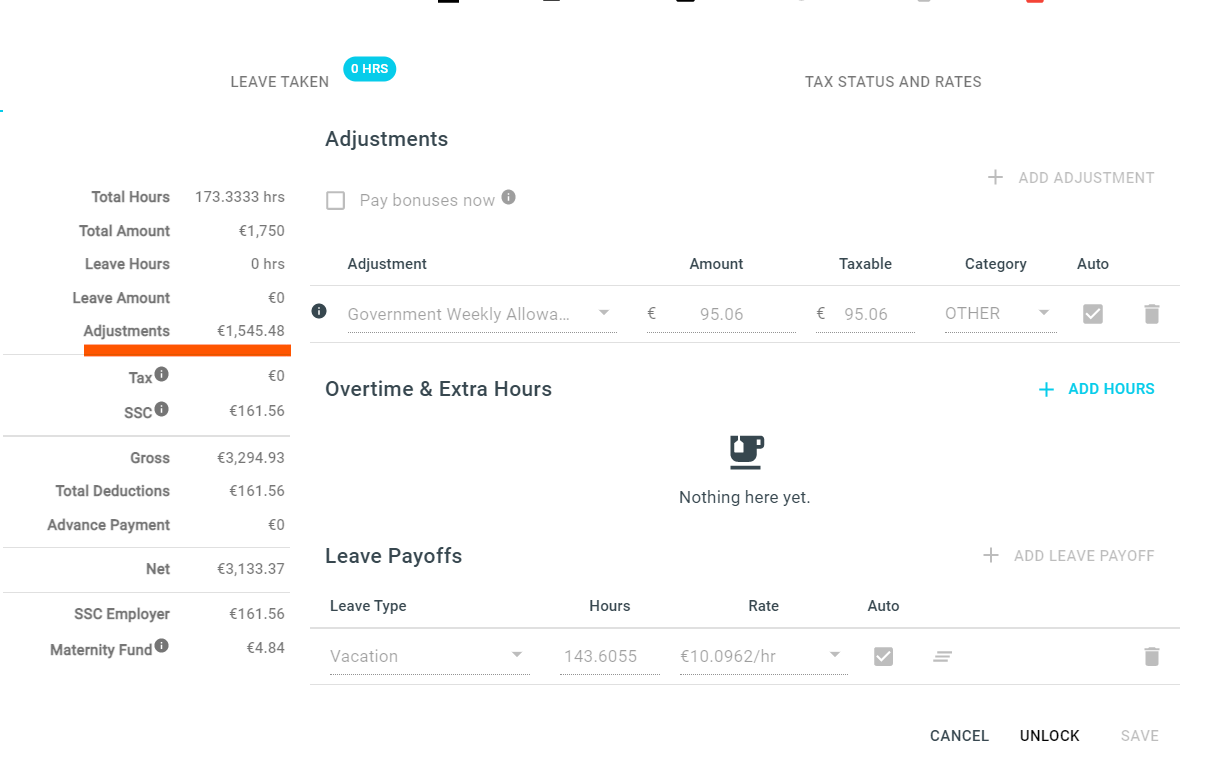Screen dimensions: 1206x766
Task: Click the Cancel button
Action: (959, 736)
